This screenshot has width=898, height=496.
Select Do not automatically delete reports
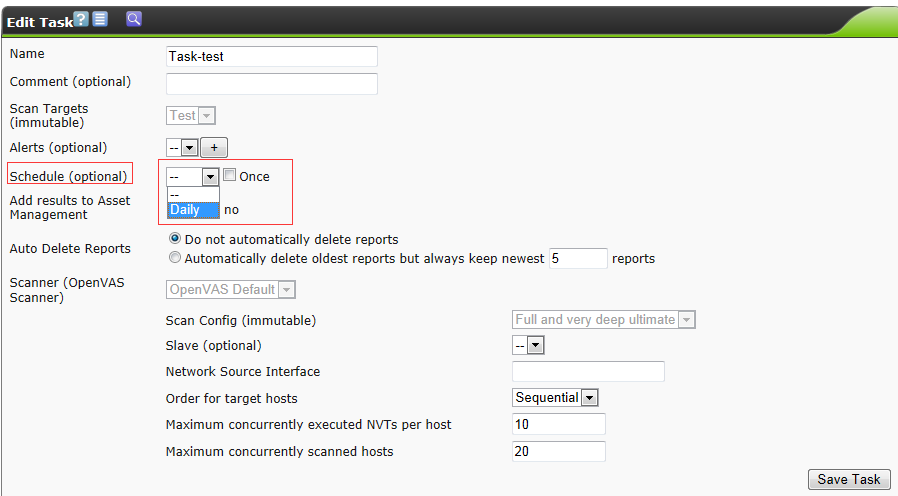click(x=176, y=239)
